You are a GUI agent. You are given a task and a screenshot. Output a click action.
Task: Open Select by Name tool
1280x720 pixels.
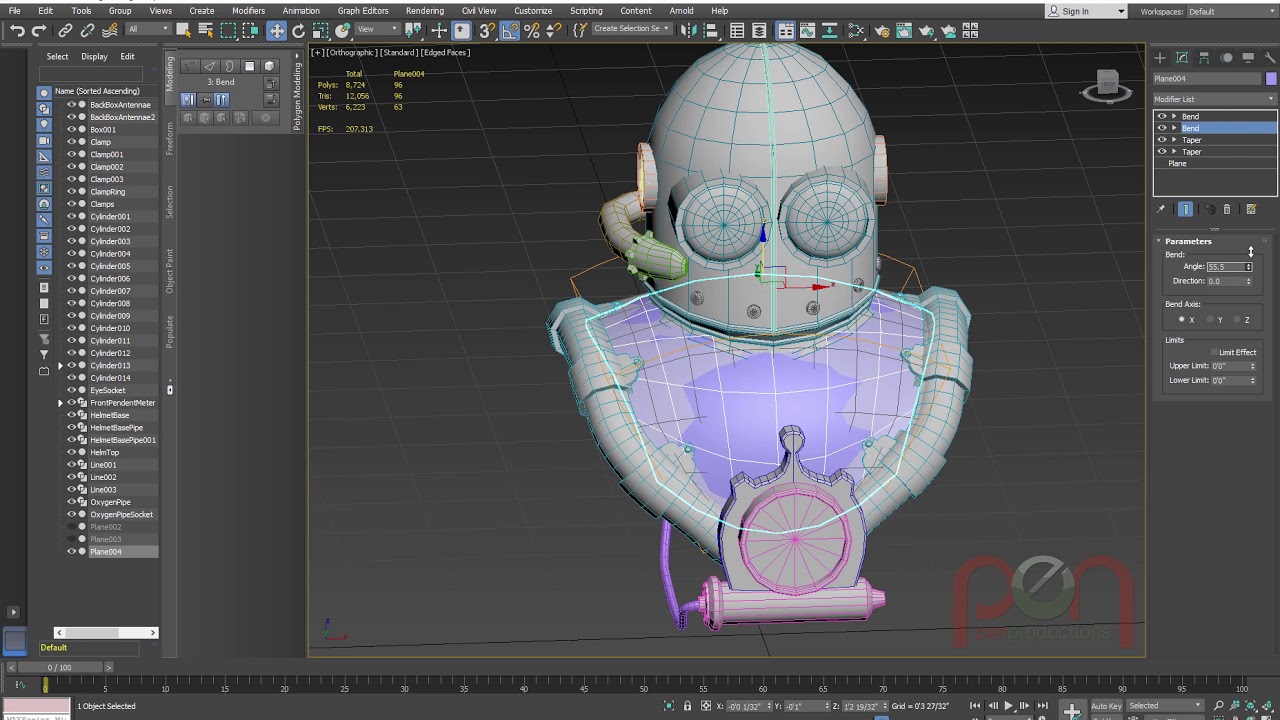click(x=205, y=30)
